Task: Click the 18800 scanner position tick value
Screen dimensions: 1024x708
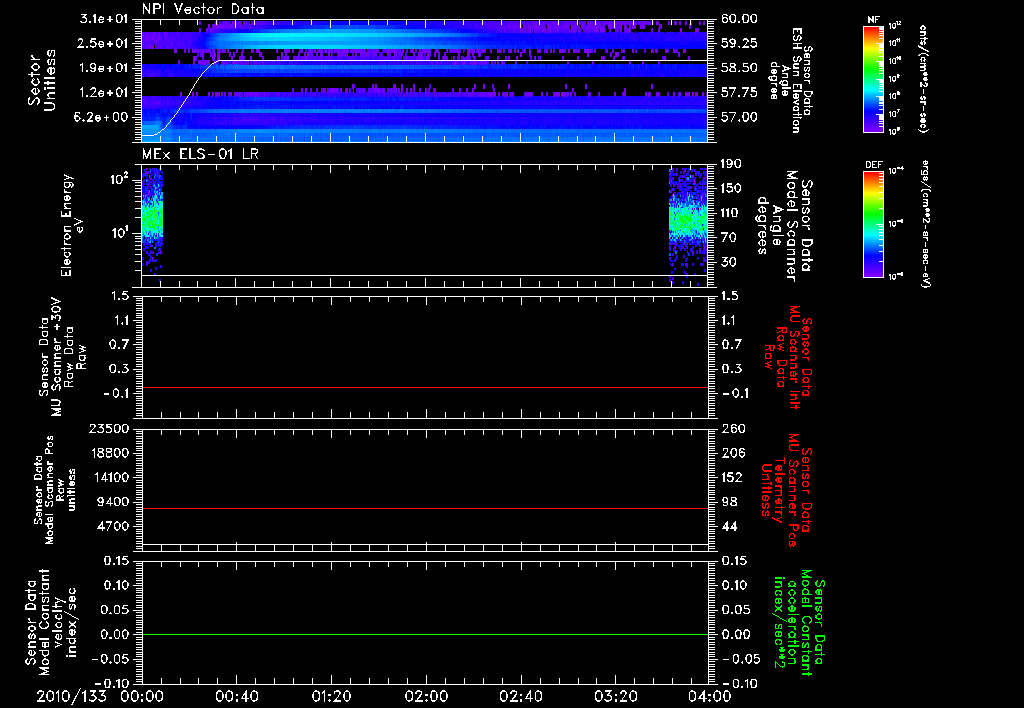Action: pos(108,453)
